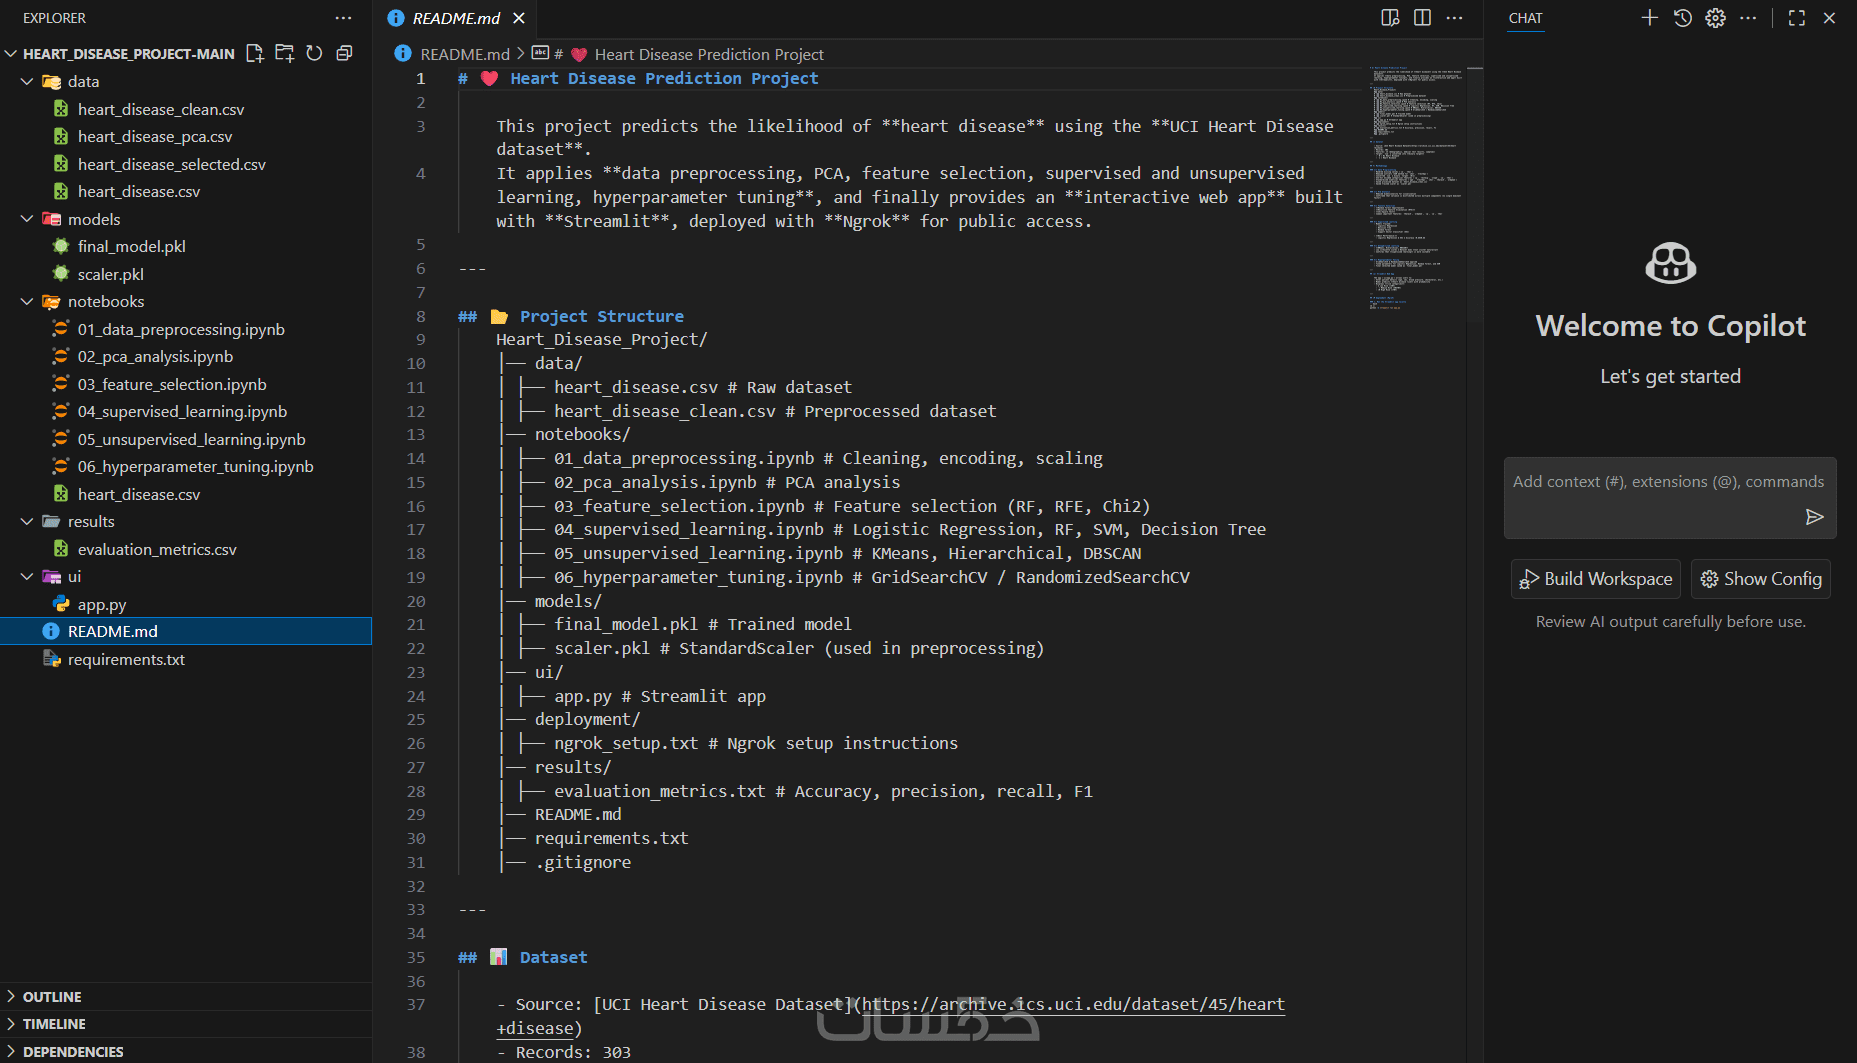This screenshot has width=1857, height=1063.
Task: Start a new Copilot chat
Action: coord(1650,18)
